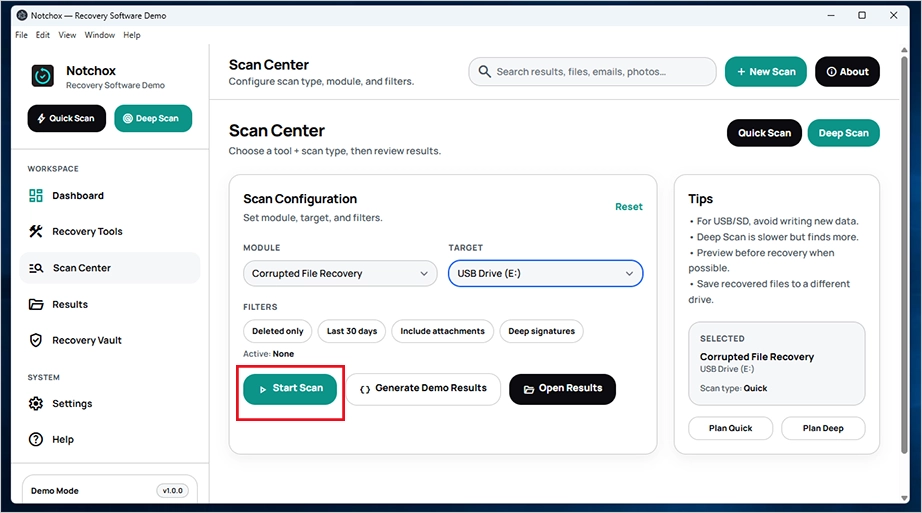The height and width of the screenshot is (513, 922).
Task: Open the Window menu
Action: [99, 35]
